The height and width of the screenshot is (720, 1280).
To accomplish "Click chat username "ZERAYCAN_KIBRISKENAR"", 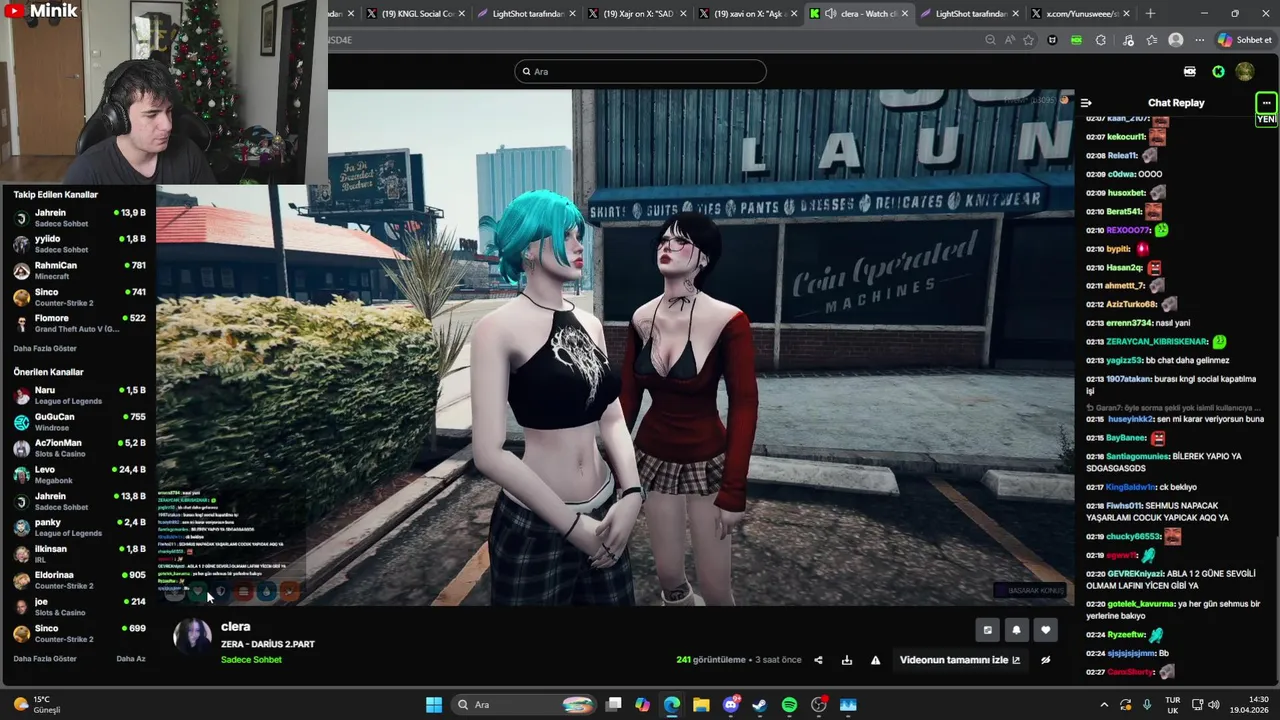I will point(1157,342).
